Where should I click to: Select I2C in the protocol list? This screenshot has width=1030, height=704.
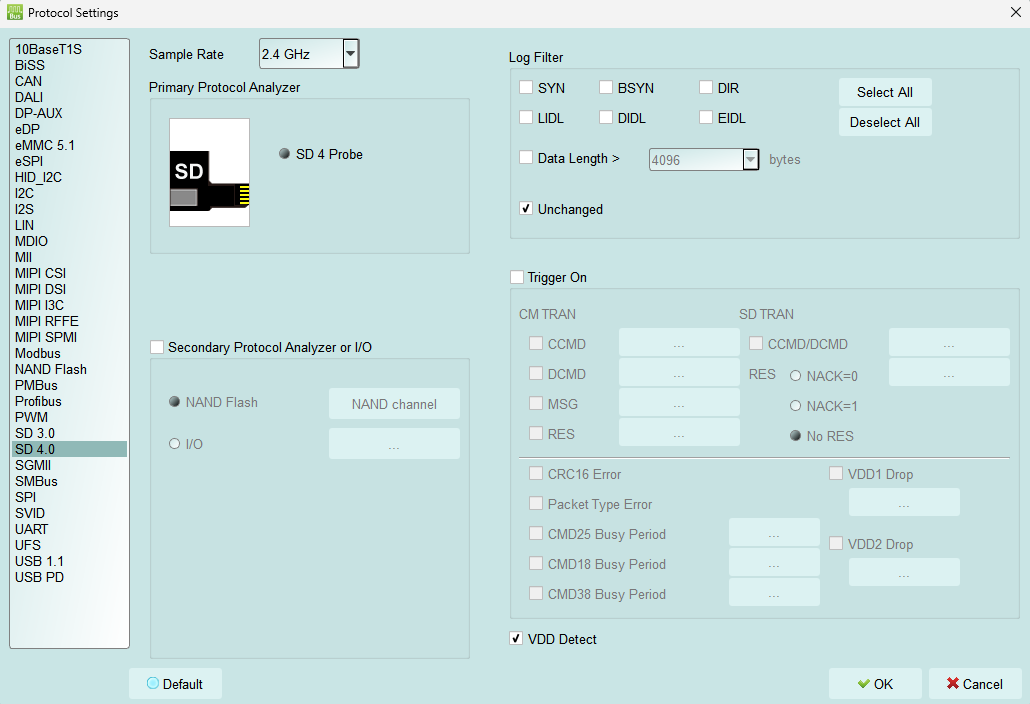point(70,193)
